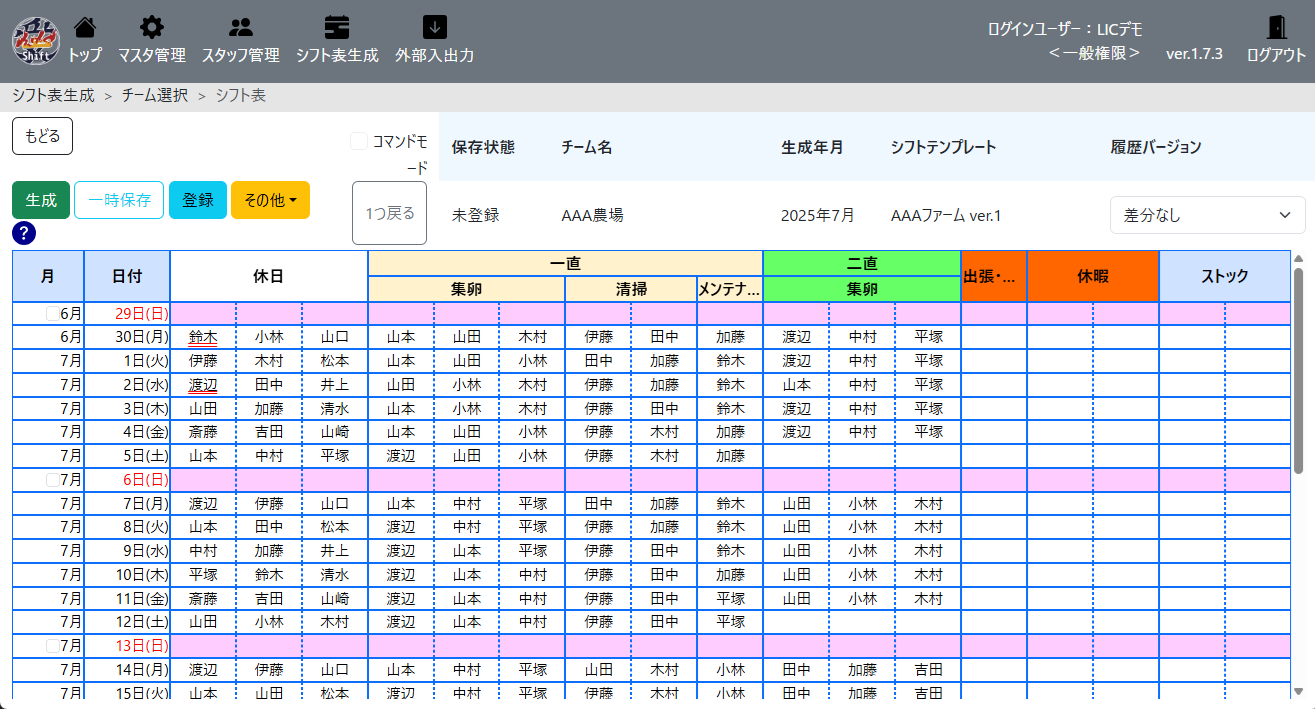Click the シフト表生成 breadcrumb link

(53, 96)
